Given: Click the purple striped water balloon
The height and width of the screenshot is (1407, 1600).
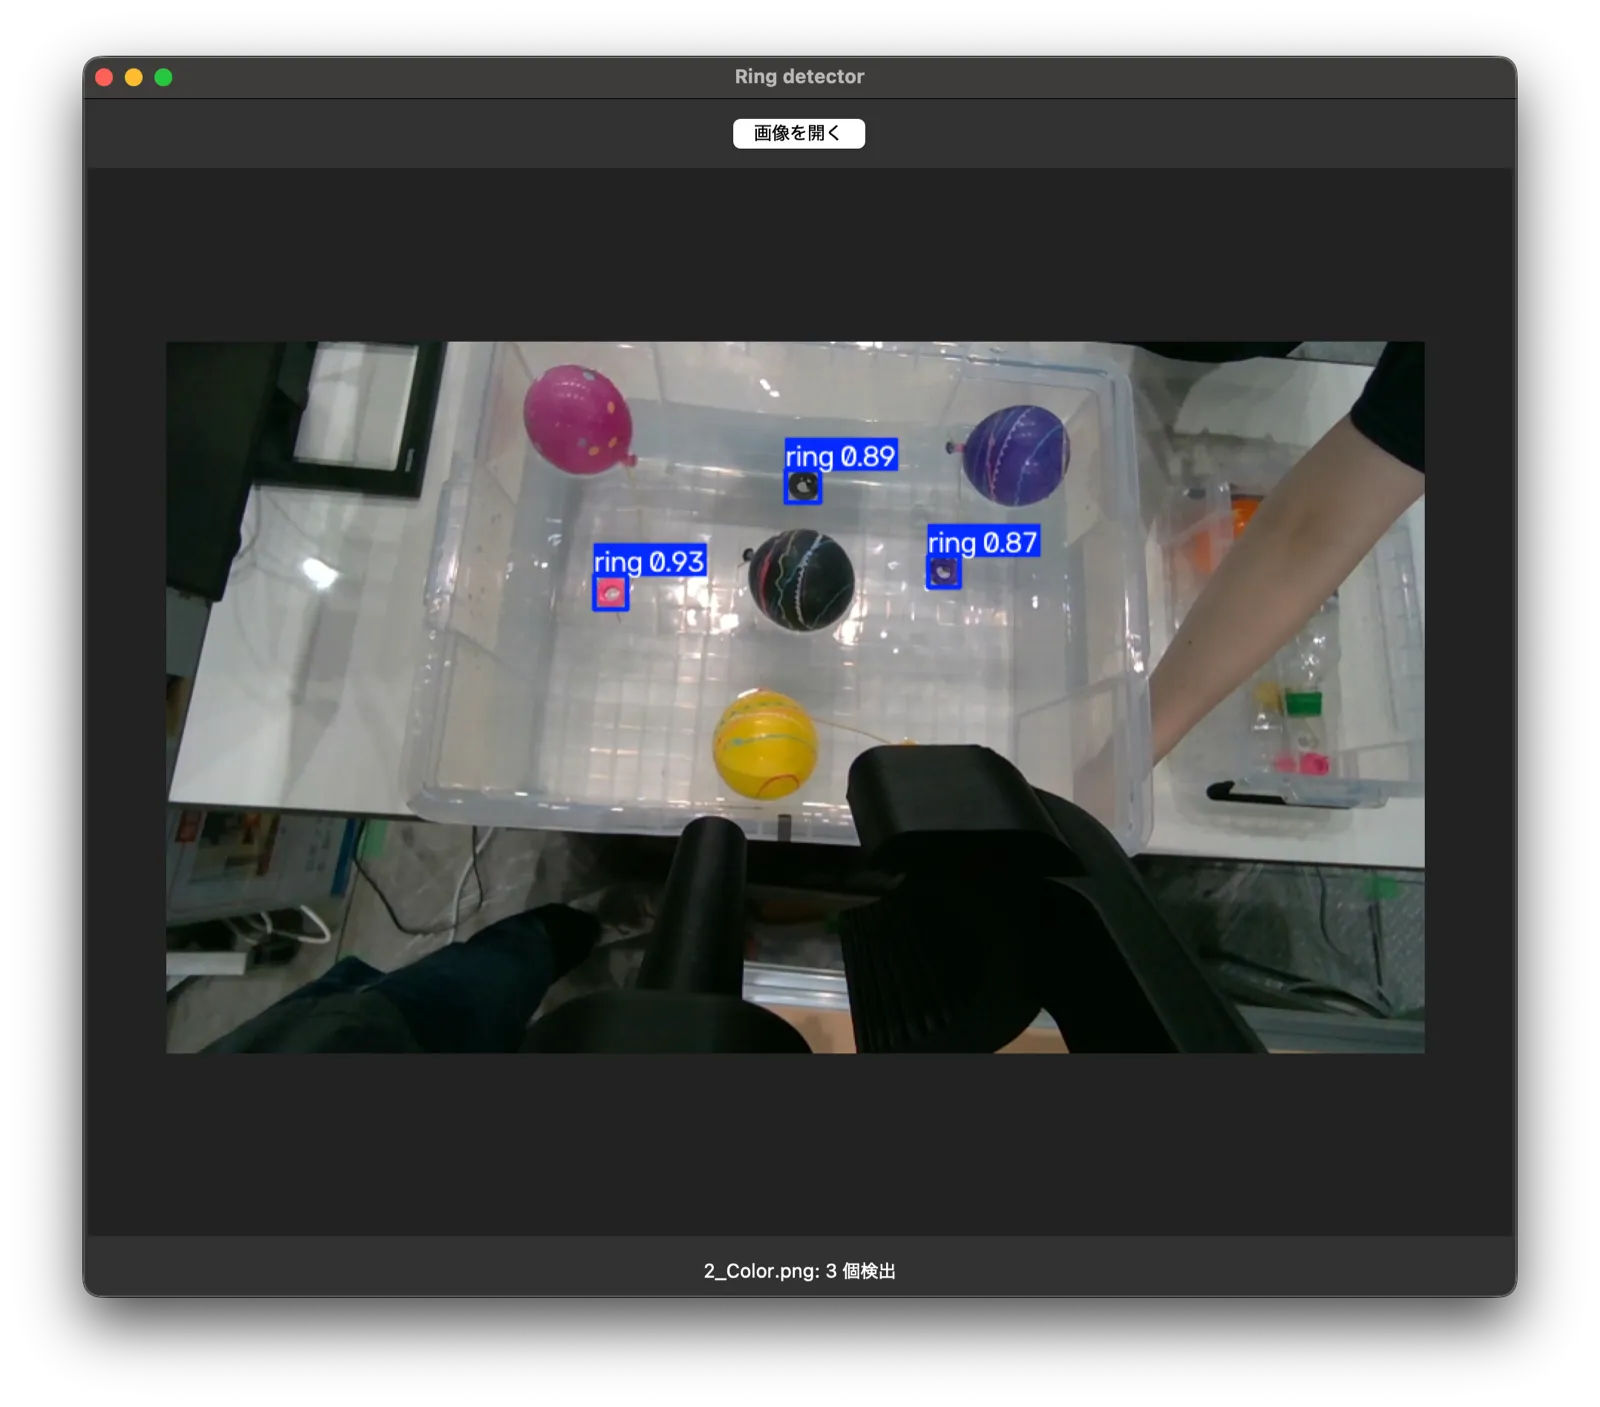Looking at the screenshot, I should pos(1013,455).
